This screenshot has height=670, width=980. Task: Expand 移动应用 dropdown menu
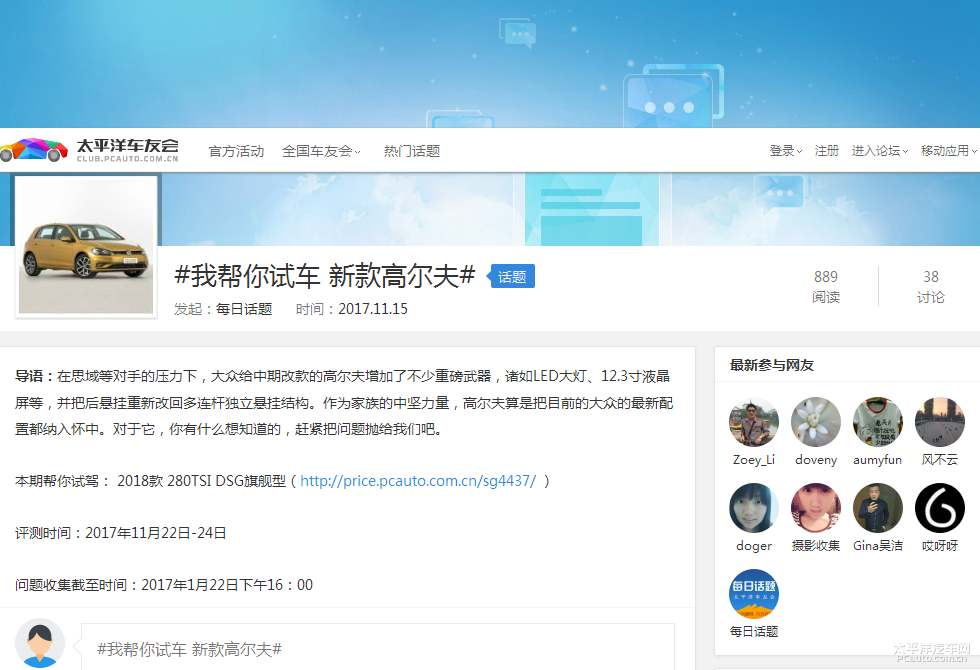click(948, 151)
